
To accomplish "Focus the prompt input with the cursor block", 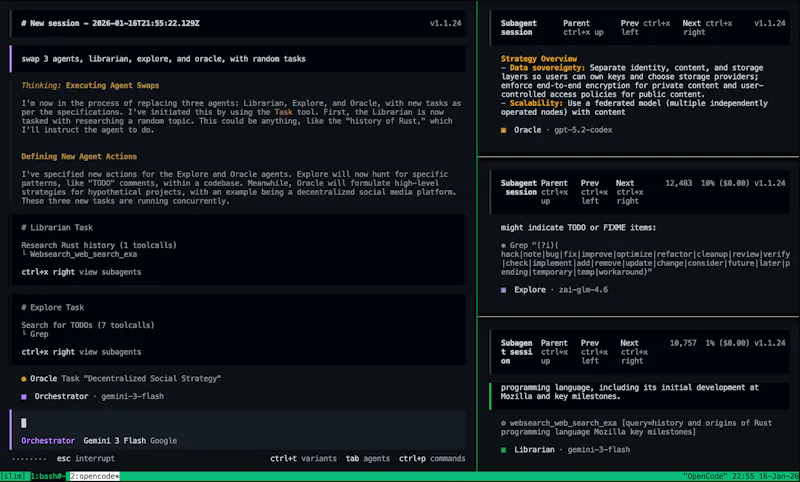I will pos(238,423).
